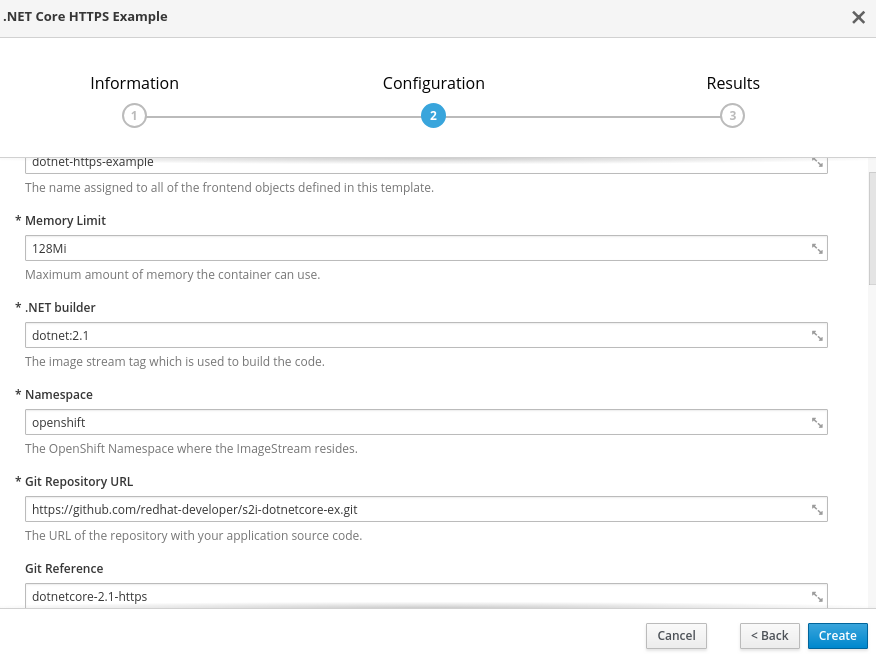Expand the .NET builder field editor icon
This screenshot has width=876, height=654.
[817, 336]
